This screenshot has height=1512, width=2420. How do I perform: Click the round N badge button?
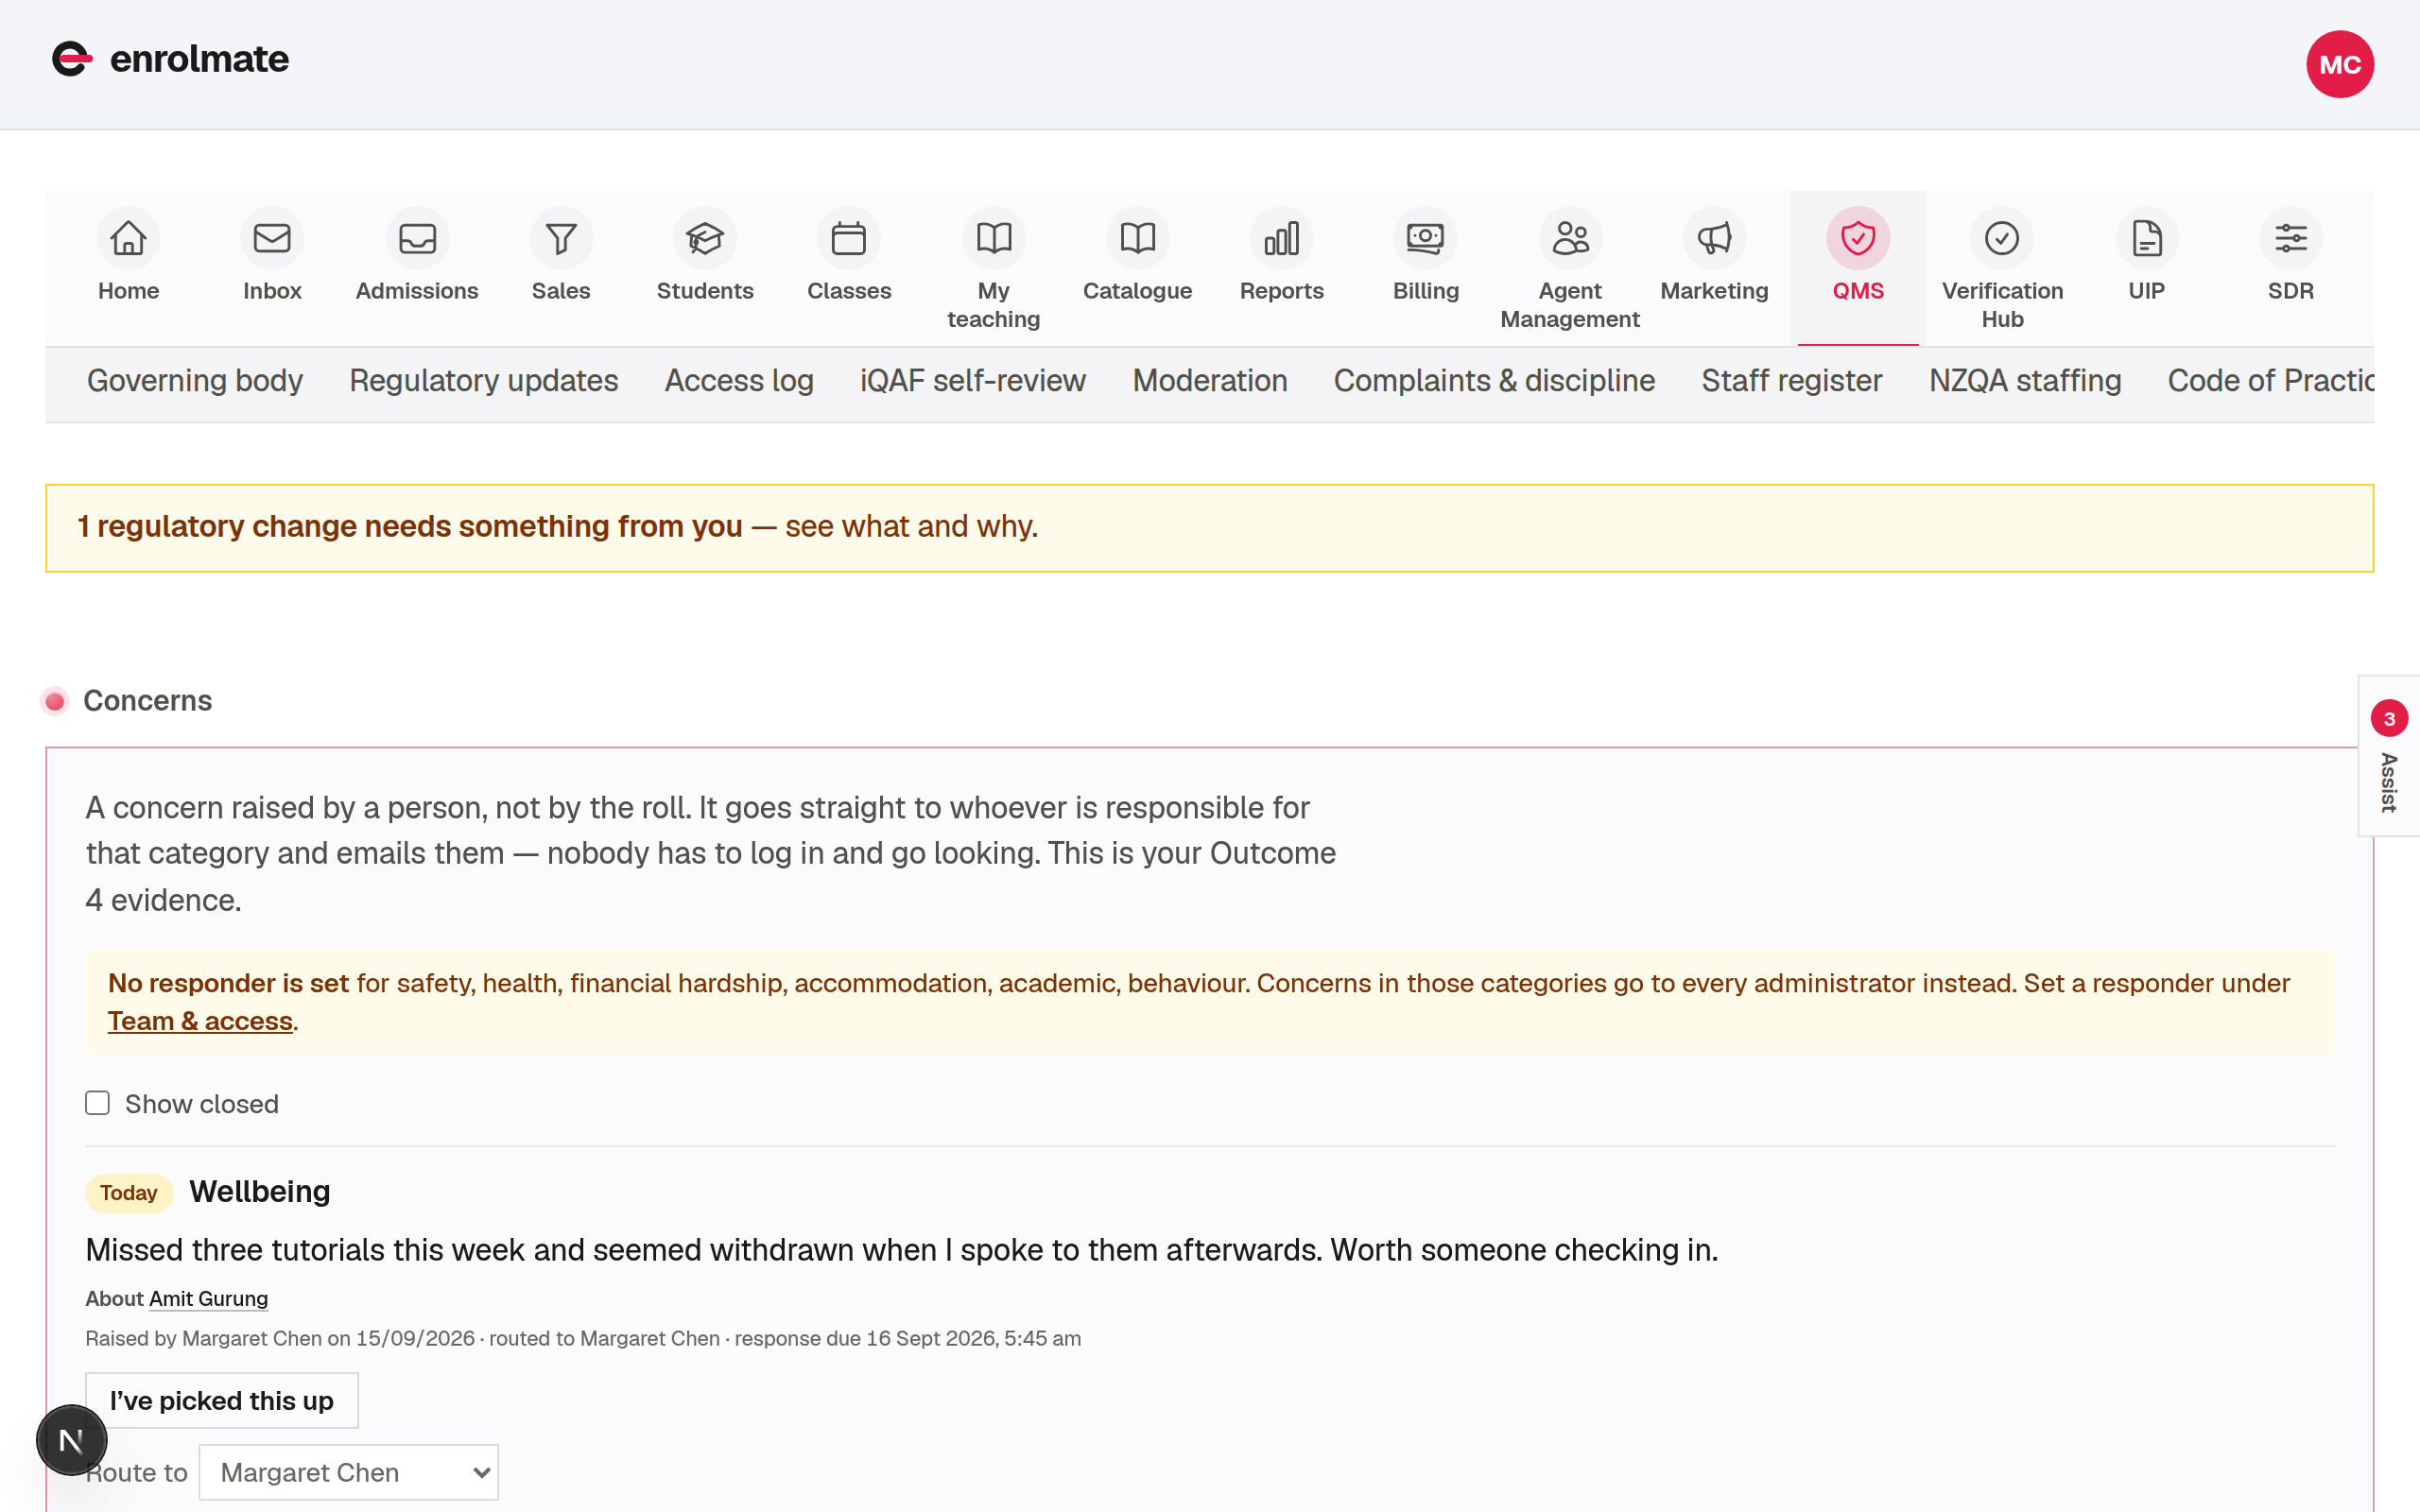[x=71, y=1440]
